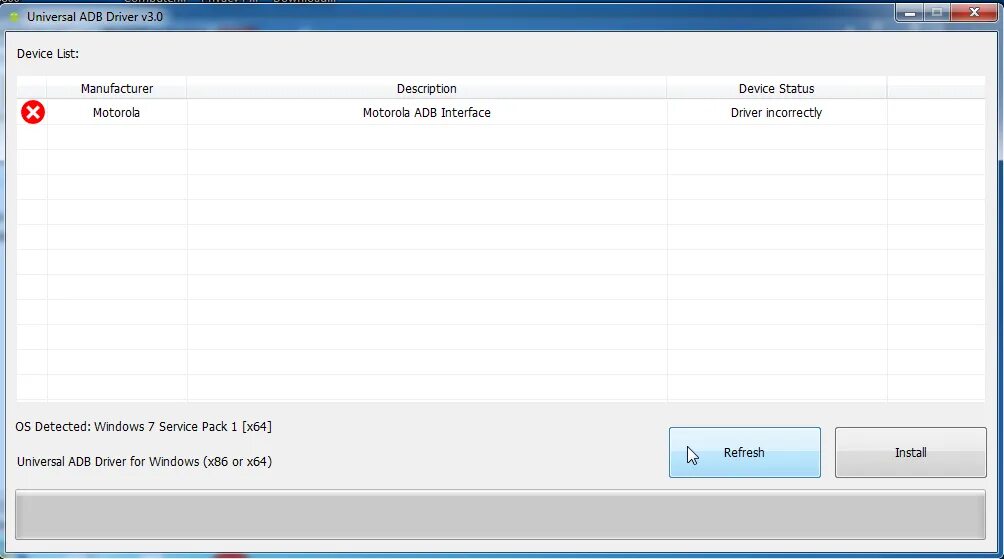The height and width of the screenshot is (559, 1004).
Task: Close the Universal ADB Driver window
Action: [975, 12]
